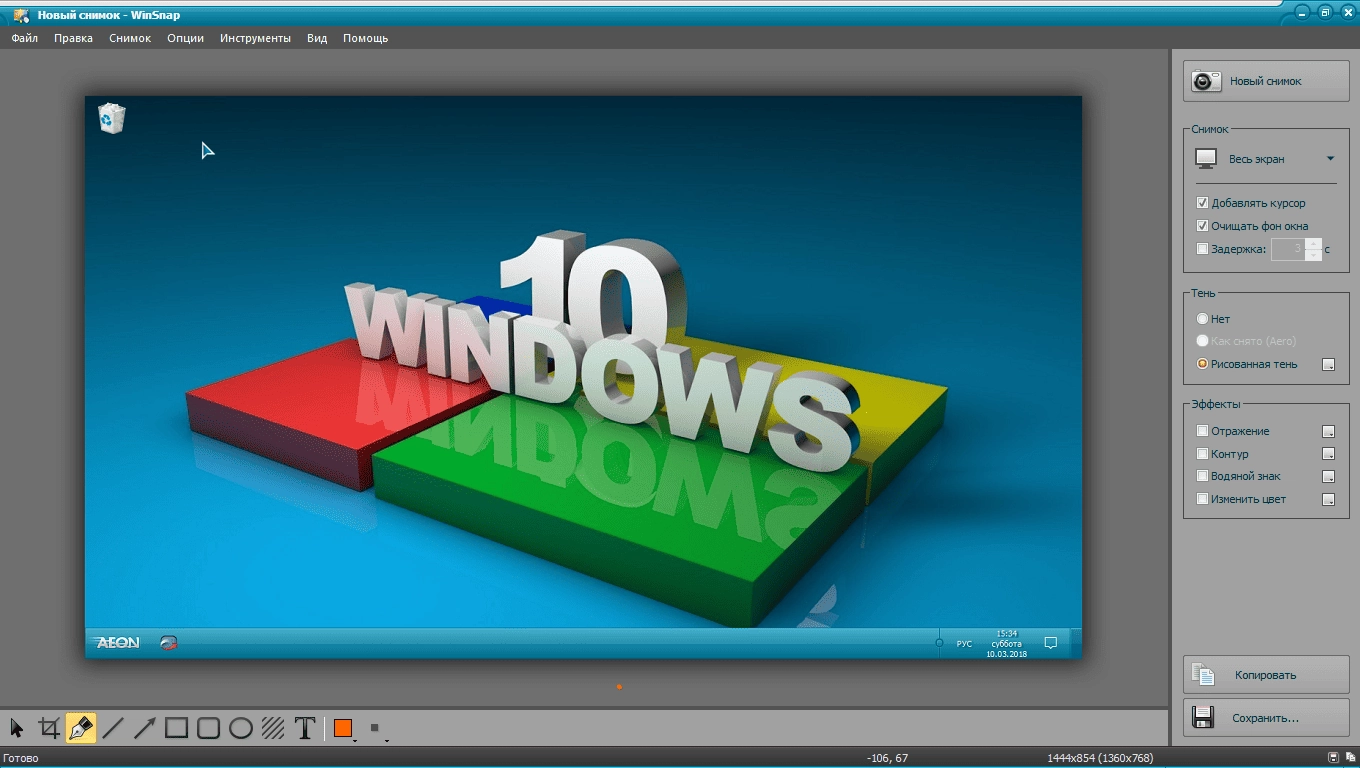
Task: Select the straight Line tool
Action: [x=113, y=728]
